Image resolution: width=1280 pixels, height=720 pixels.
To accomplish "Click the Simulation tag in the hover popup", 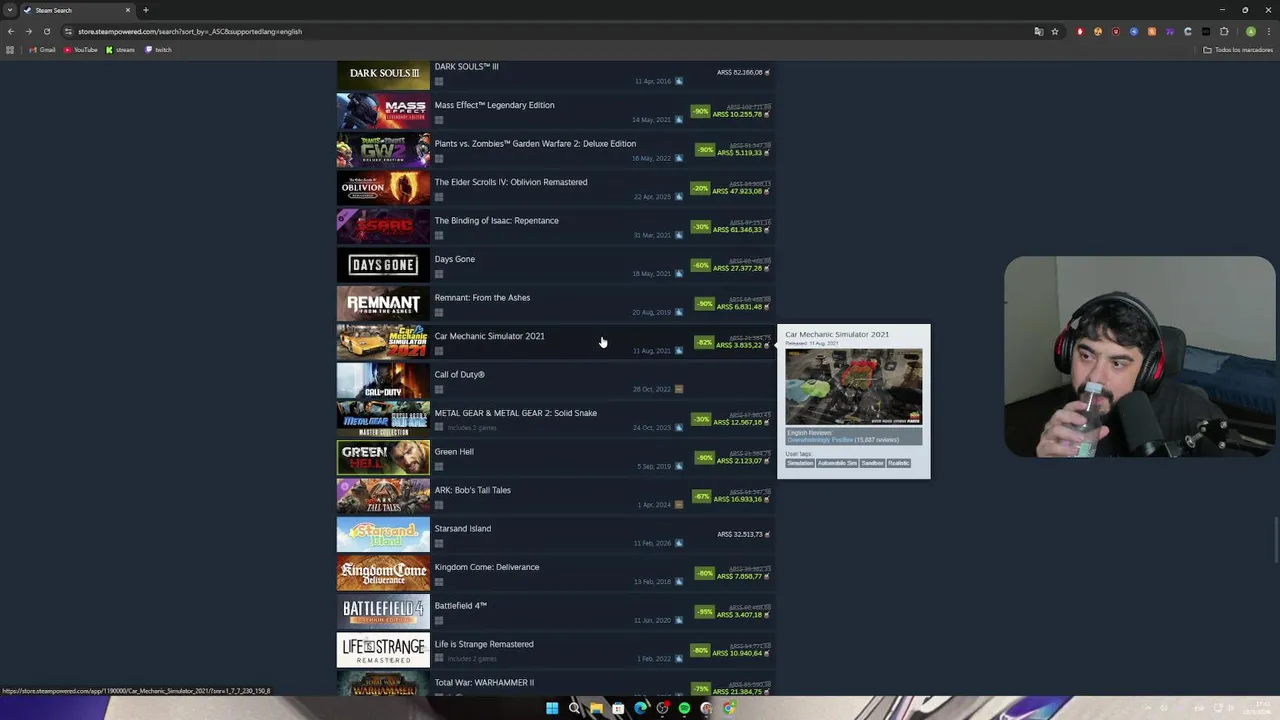I will tap(800, 463).
